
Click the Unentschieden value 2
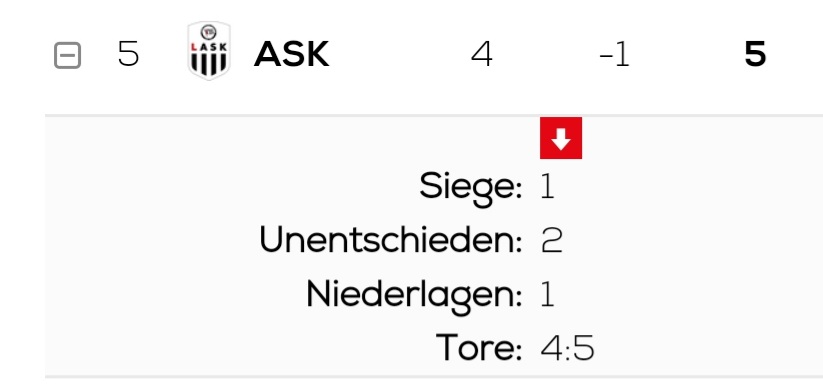pyautogui.click(x=551, y=240)
